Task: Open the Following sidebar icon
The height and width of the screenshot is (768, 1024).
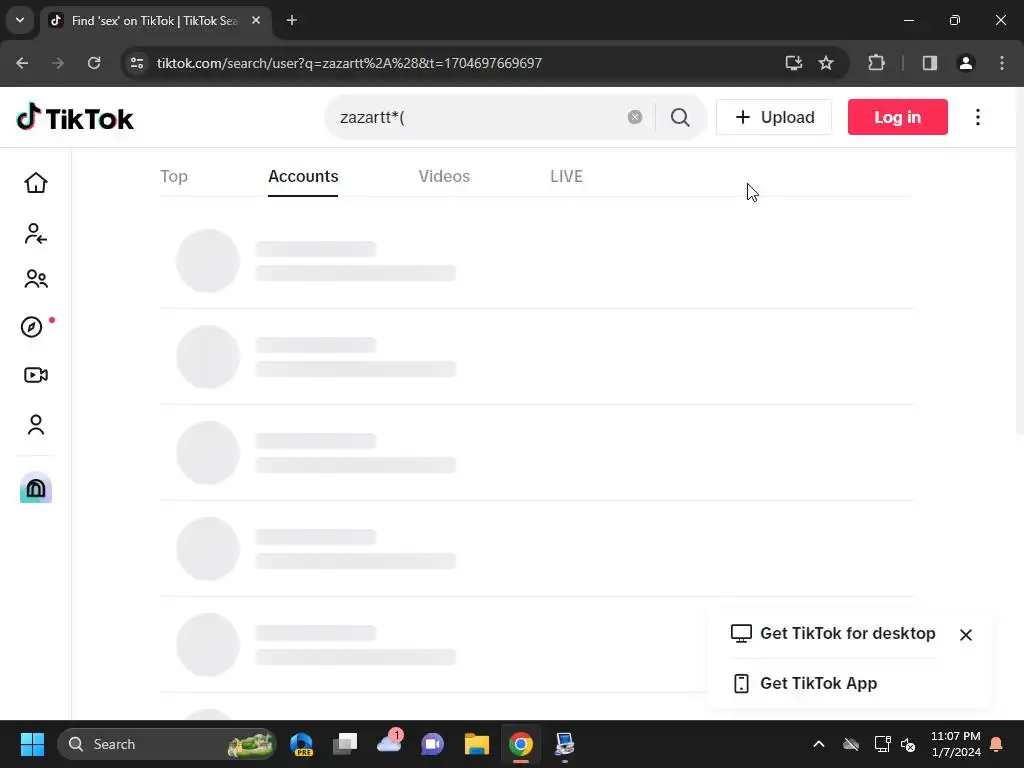Action: click(x=35, y=233)
